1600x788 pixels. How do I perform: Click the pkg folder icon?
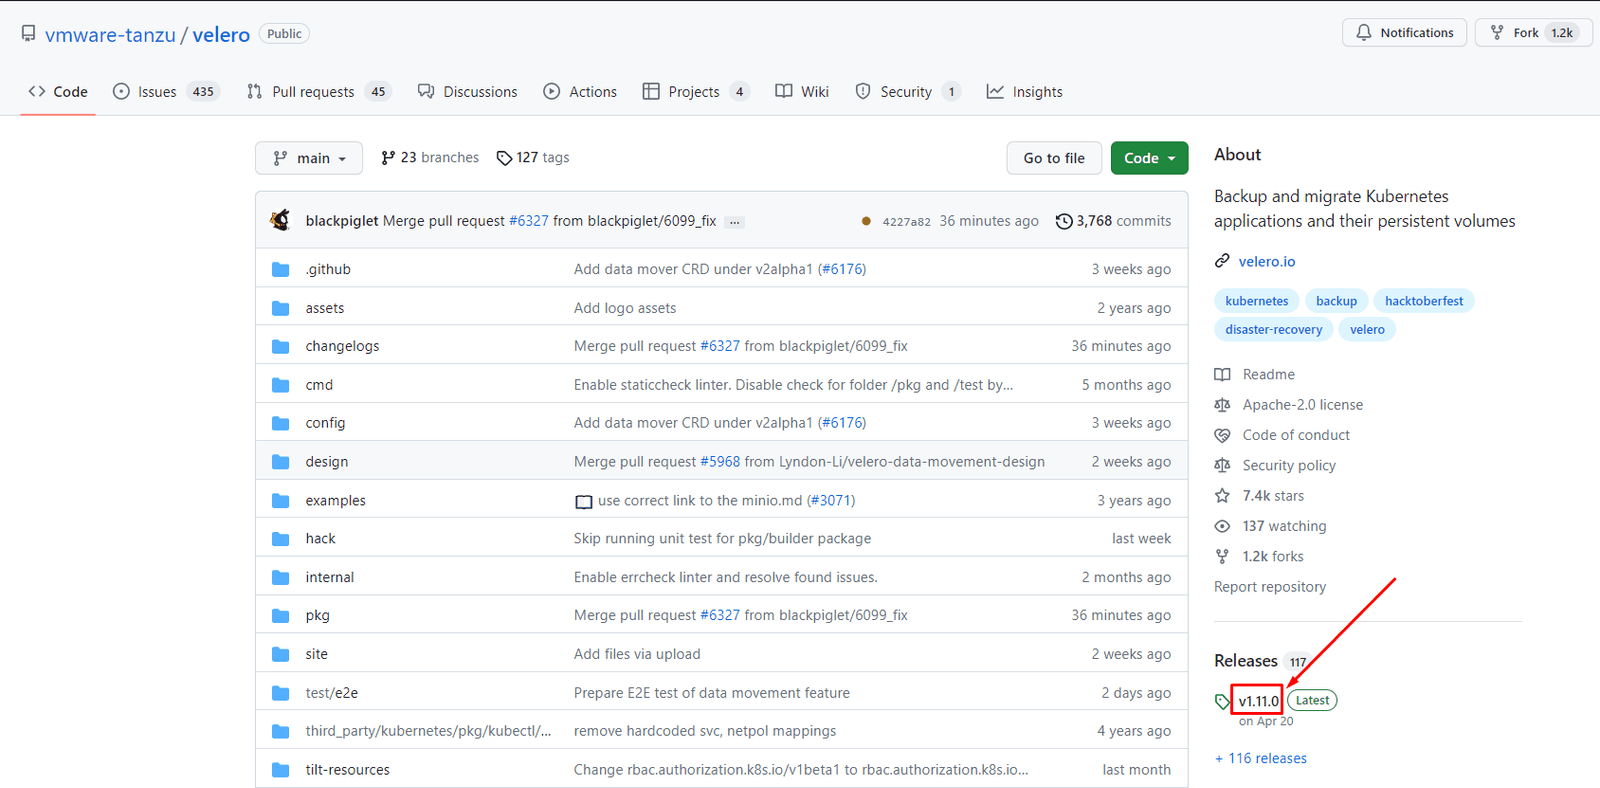(x=281, y=616)
